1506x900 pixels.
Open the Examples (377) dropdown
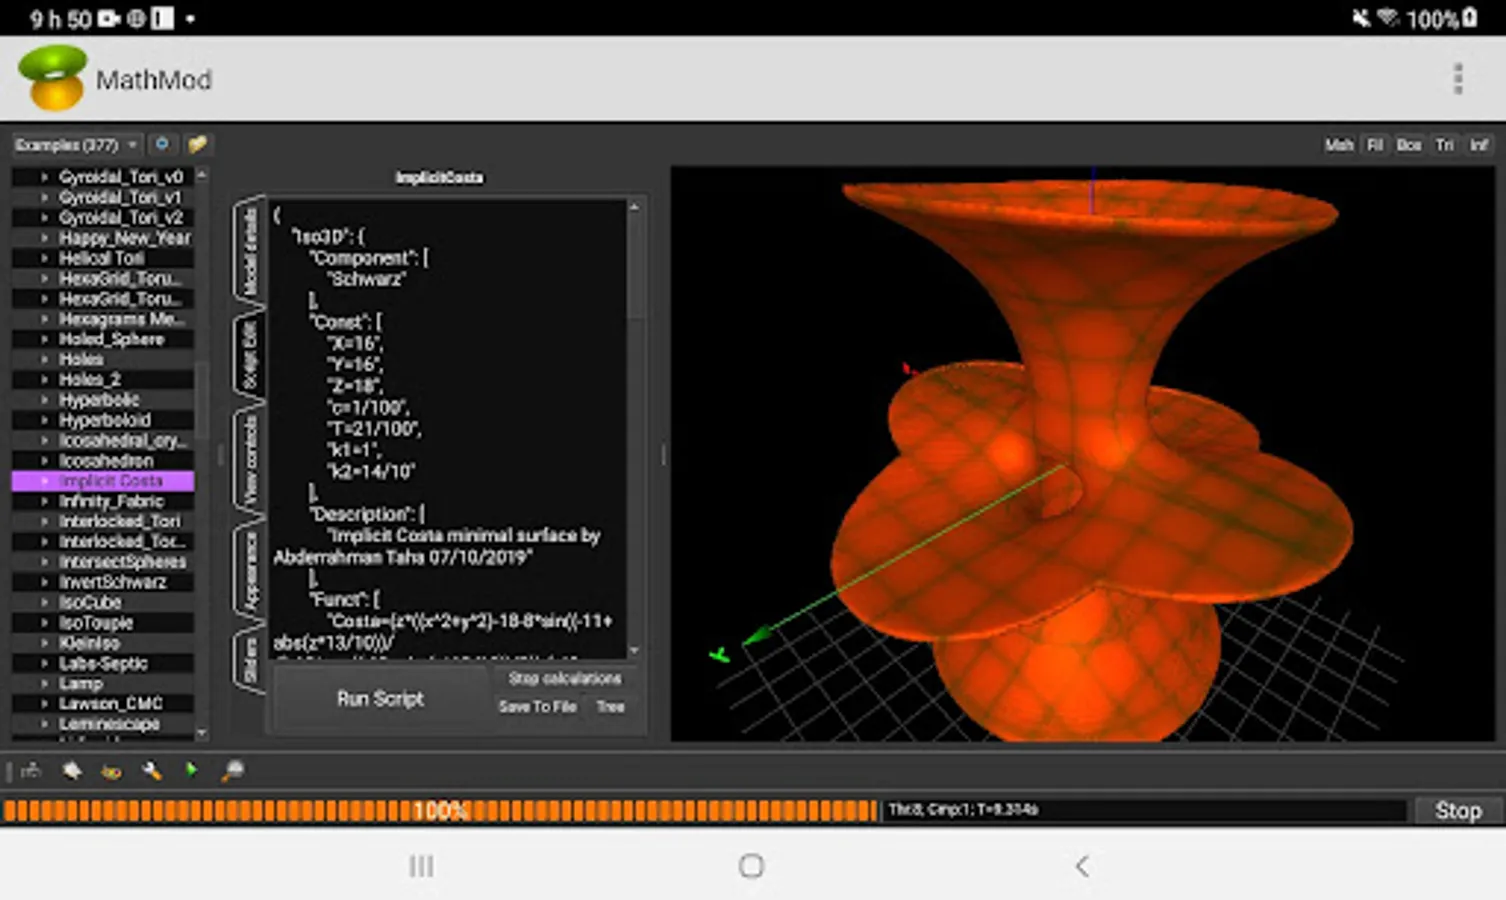[76, 145]
